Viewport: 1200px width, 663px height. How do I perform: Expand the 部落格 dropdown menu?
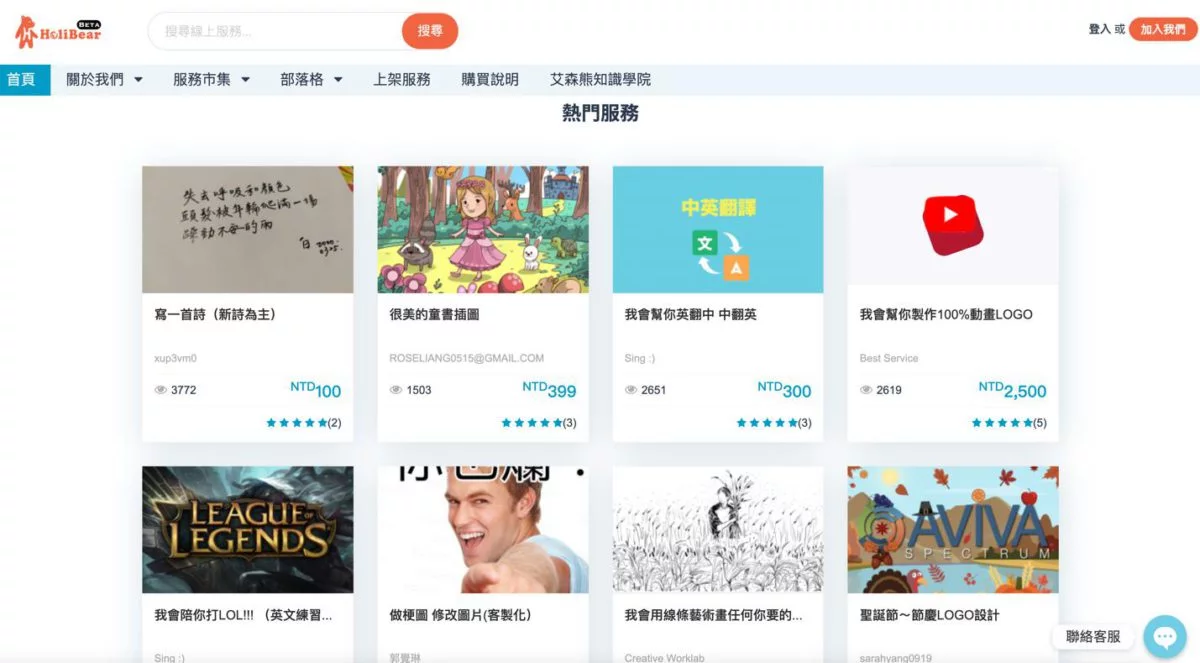(311, 79)
